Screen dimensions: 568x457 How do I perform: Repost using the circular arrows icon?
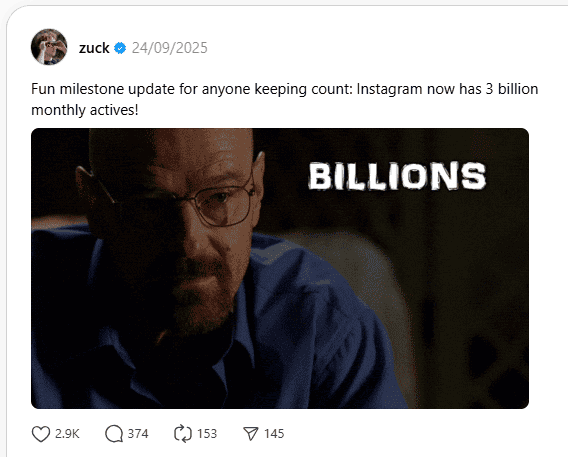pyautogui.click(x=183, y=434)
